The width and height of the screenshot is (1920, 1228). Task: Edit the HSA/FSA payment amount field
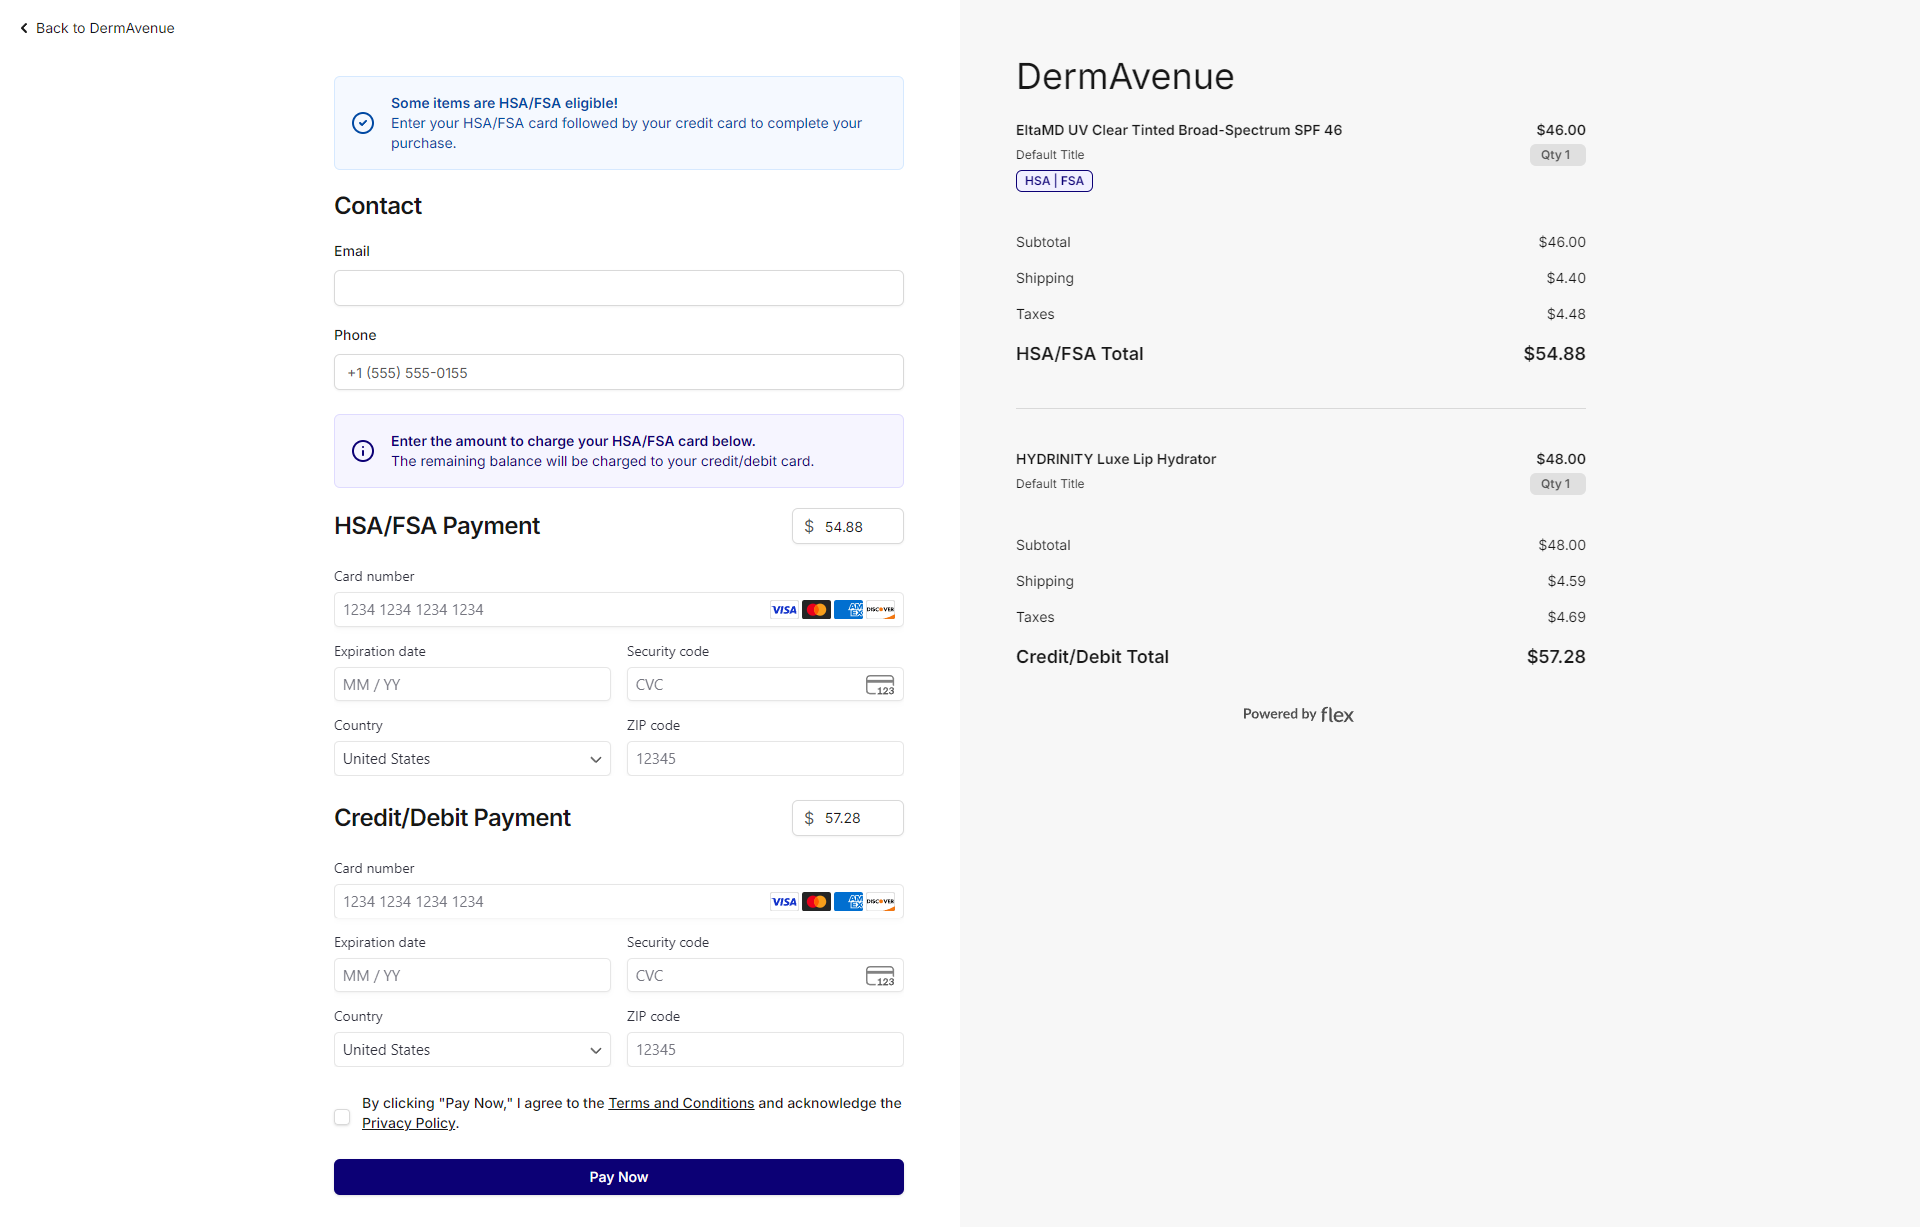[x=858, y=527]
